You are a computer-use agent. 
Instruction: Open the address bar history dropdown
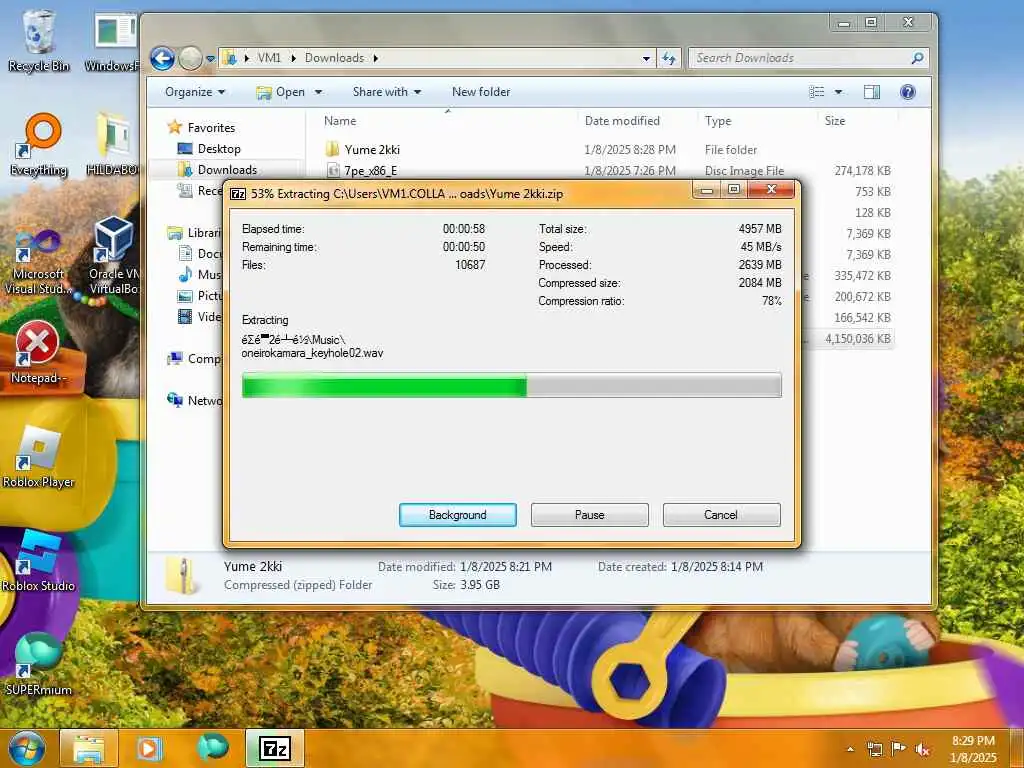click(646, 58)
